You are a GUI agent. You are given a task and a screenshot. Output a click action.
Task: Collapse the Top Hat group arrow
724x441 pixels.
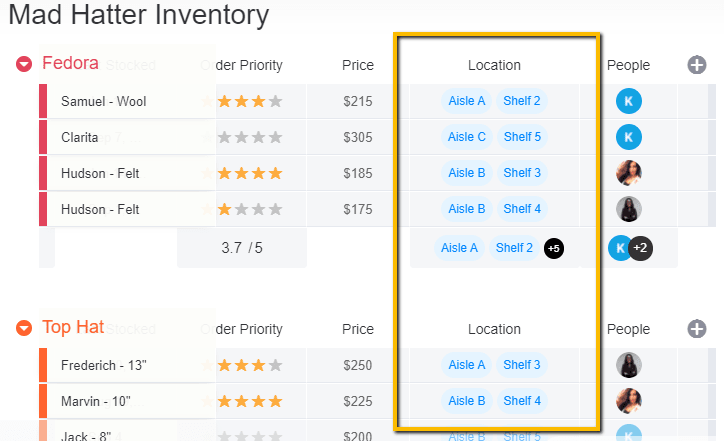(24, 328)
